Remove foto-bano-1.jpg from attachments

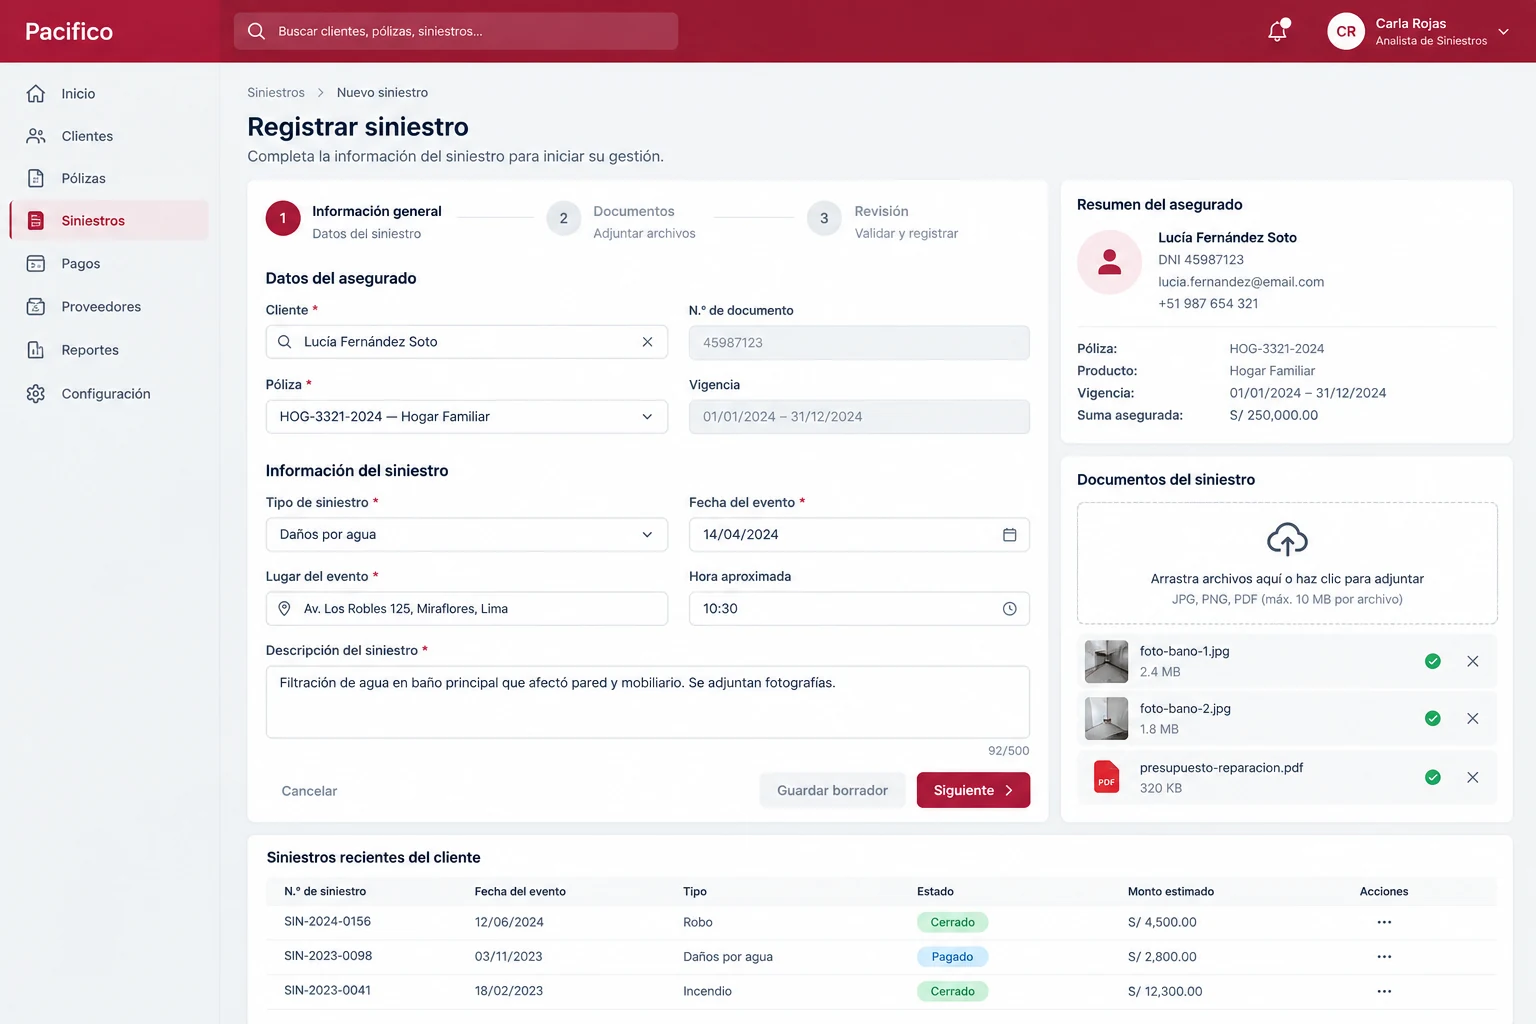coord(1472,661)
